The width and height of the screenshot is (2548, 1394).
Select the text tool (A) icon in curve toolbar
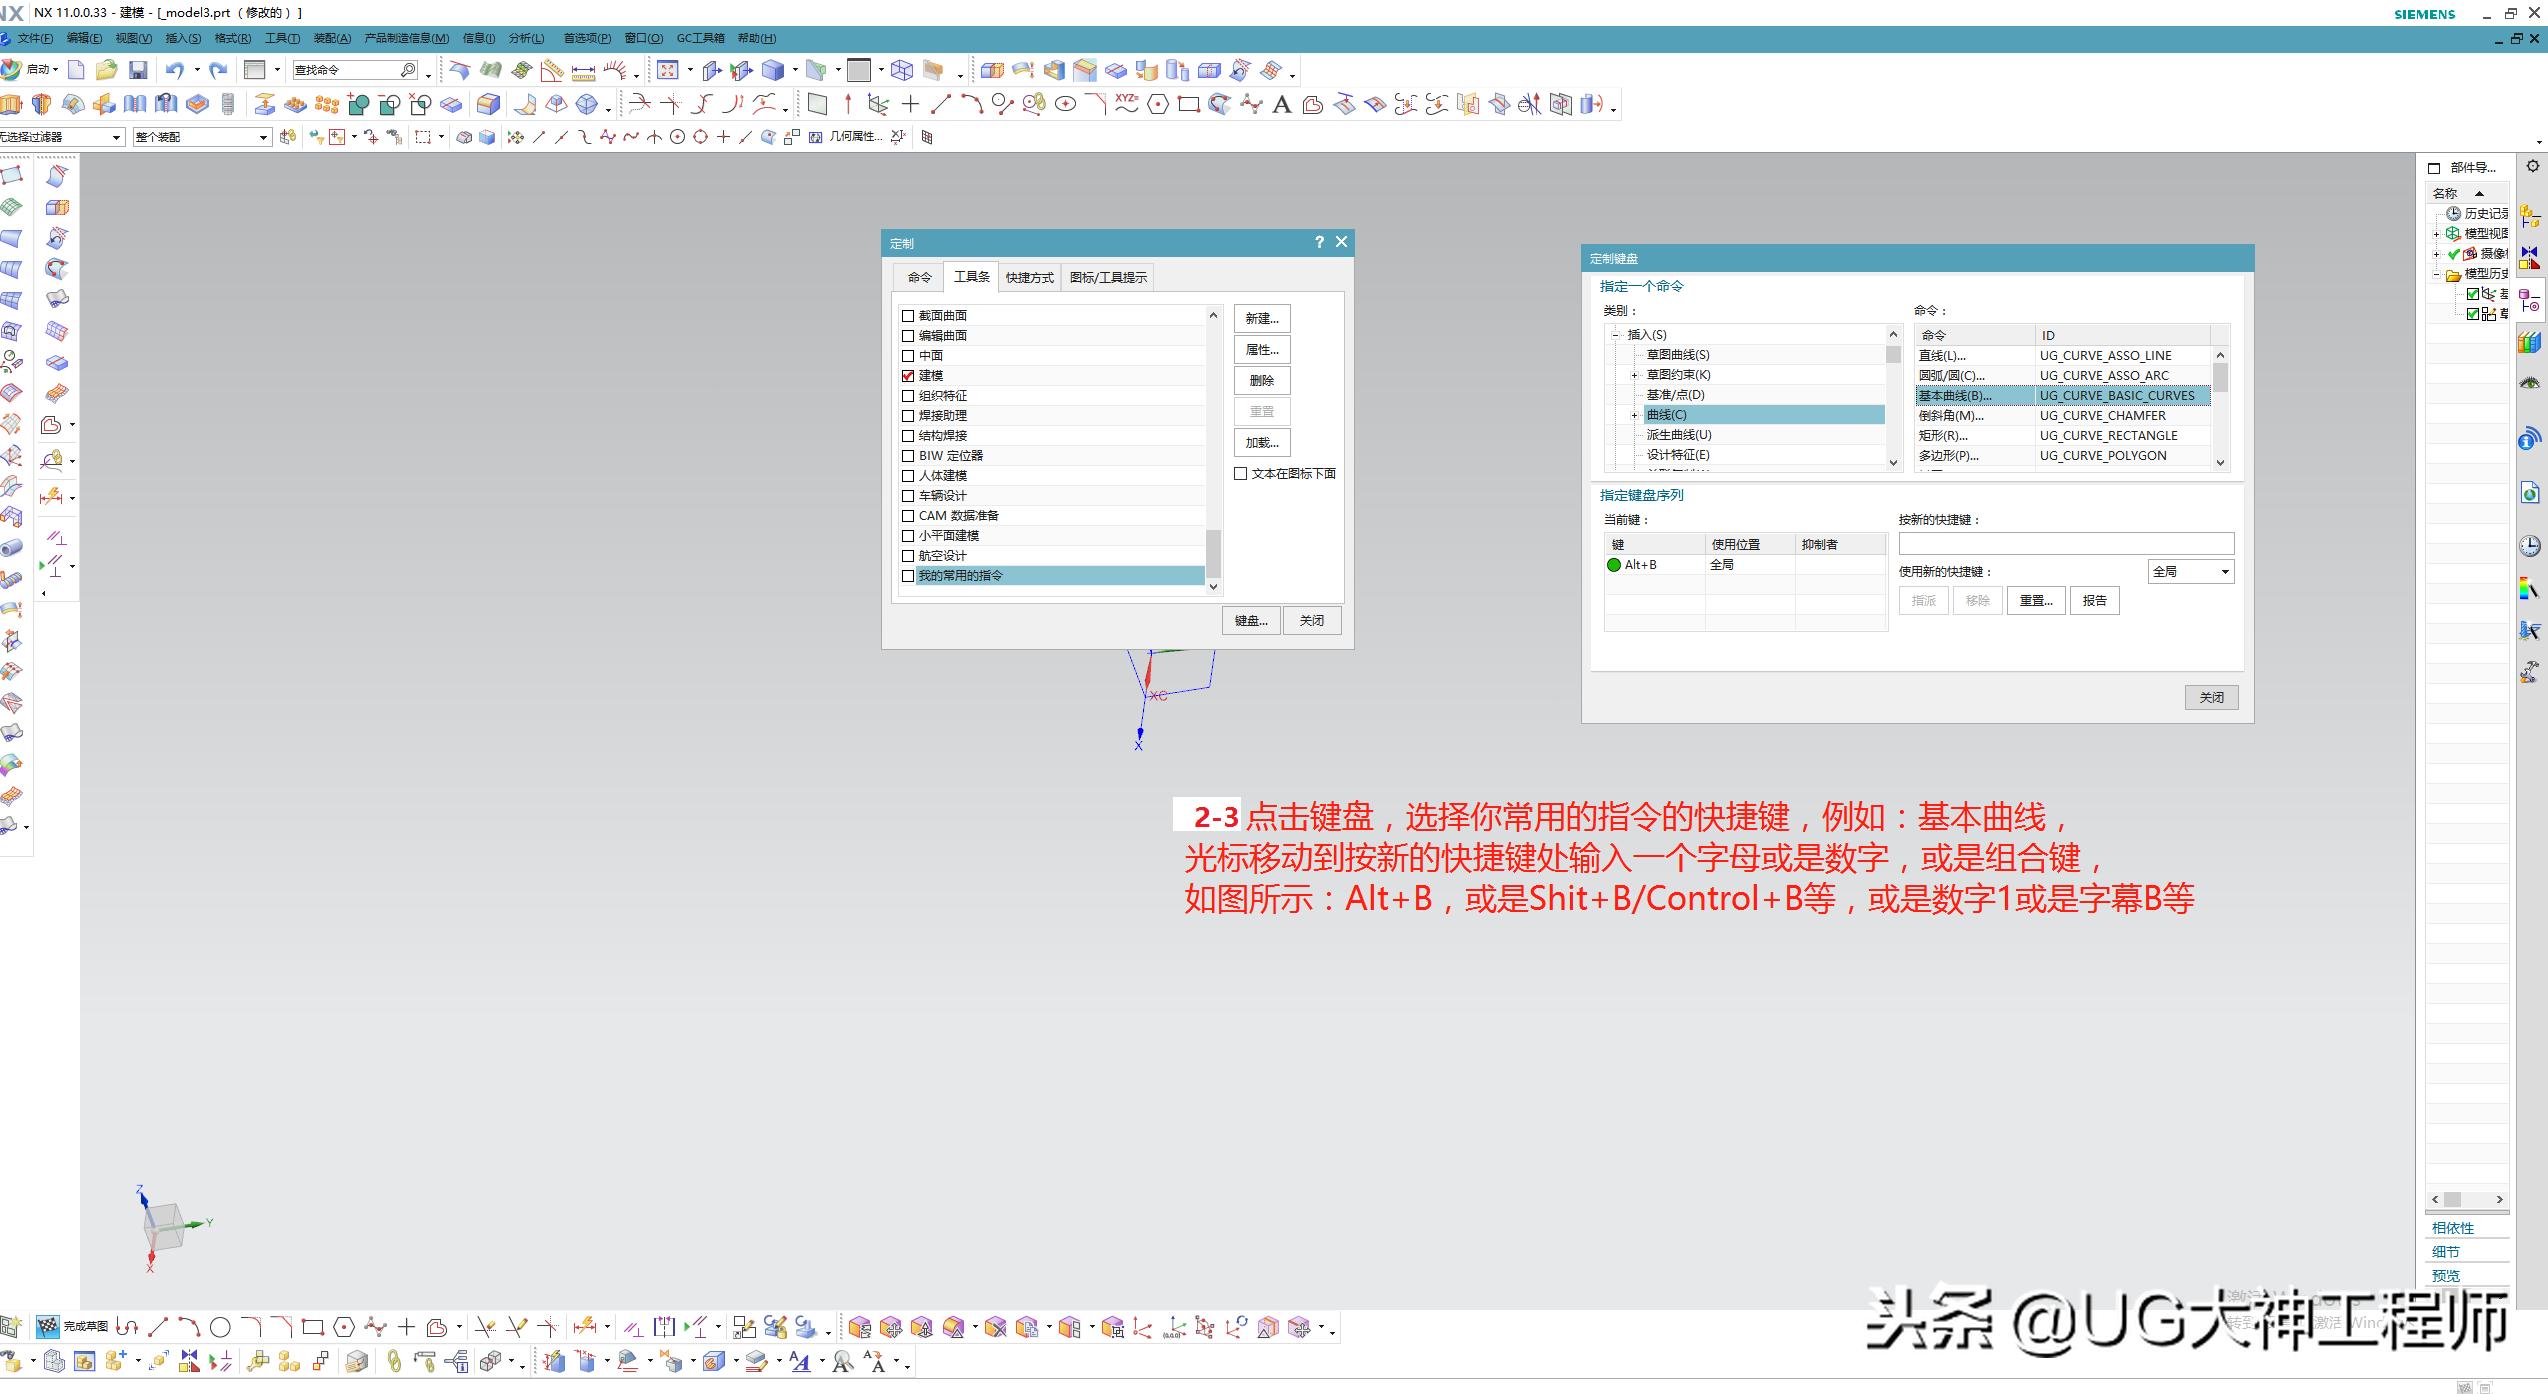pyautogui.click(x=1283, y=103)
